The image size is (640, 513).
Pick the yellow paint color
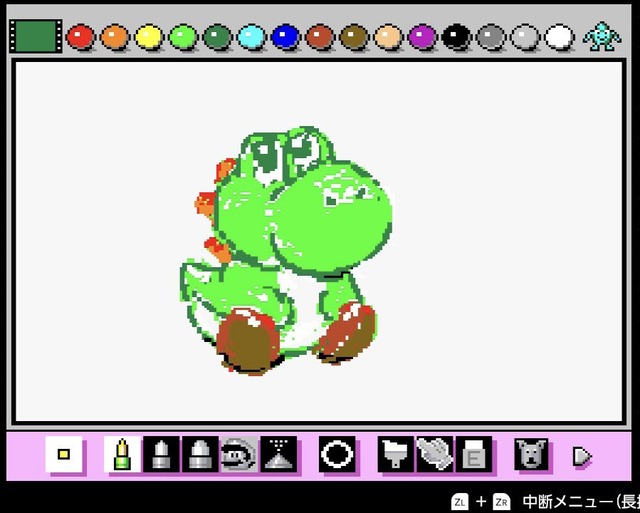tap(149, 37)
